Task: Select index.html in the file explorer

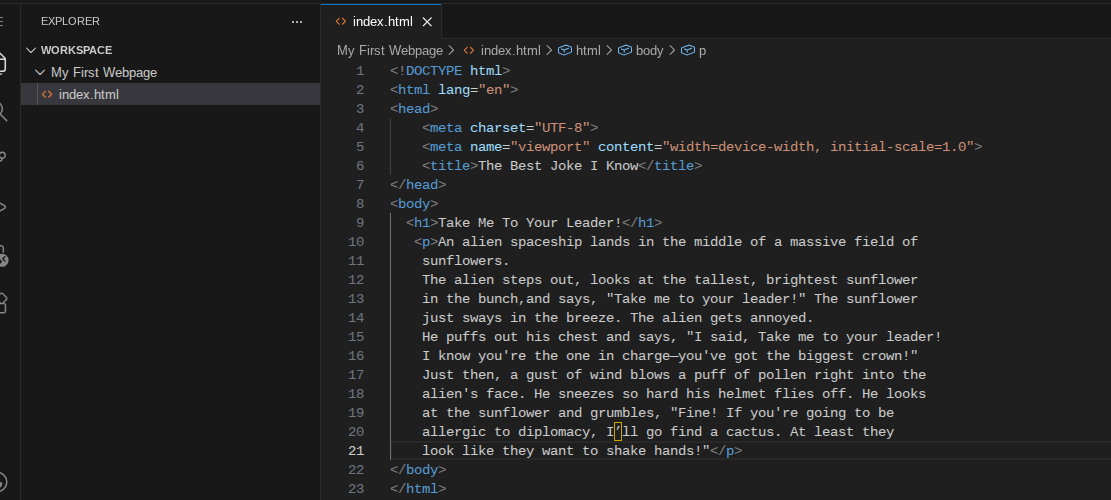Action: point(89,94)
